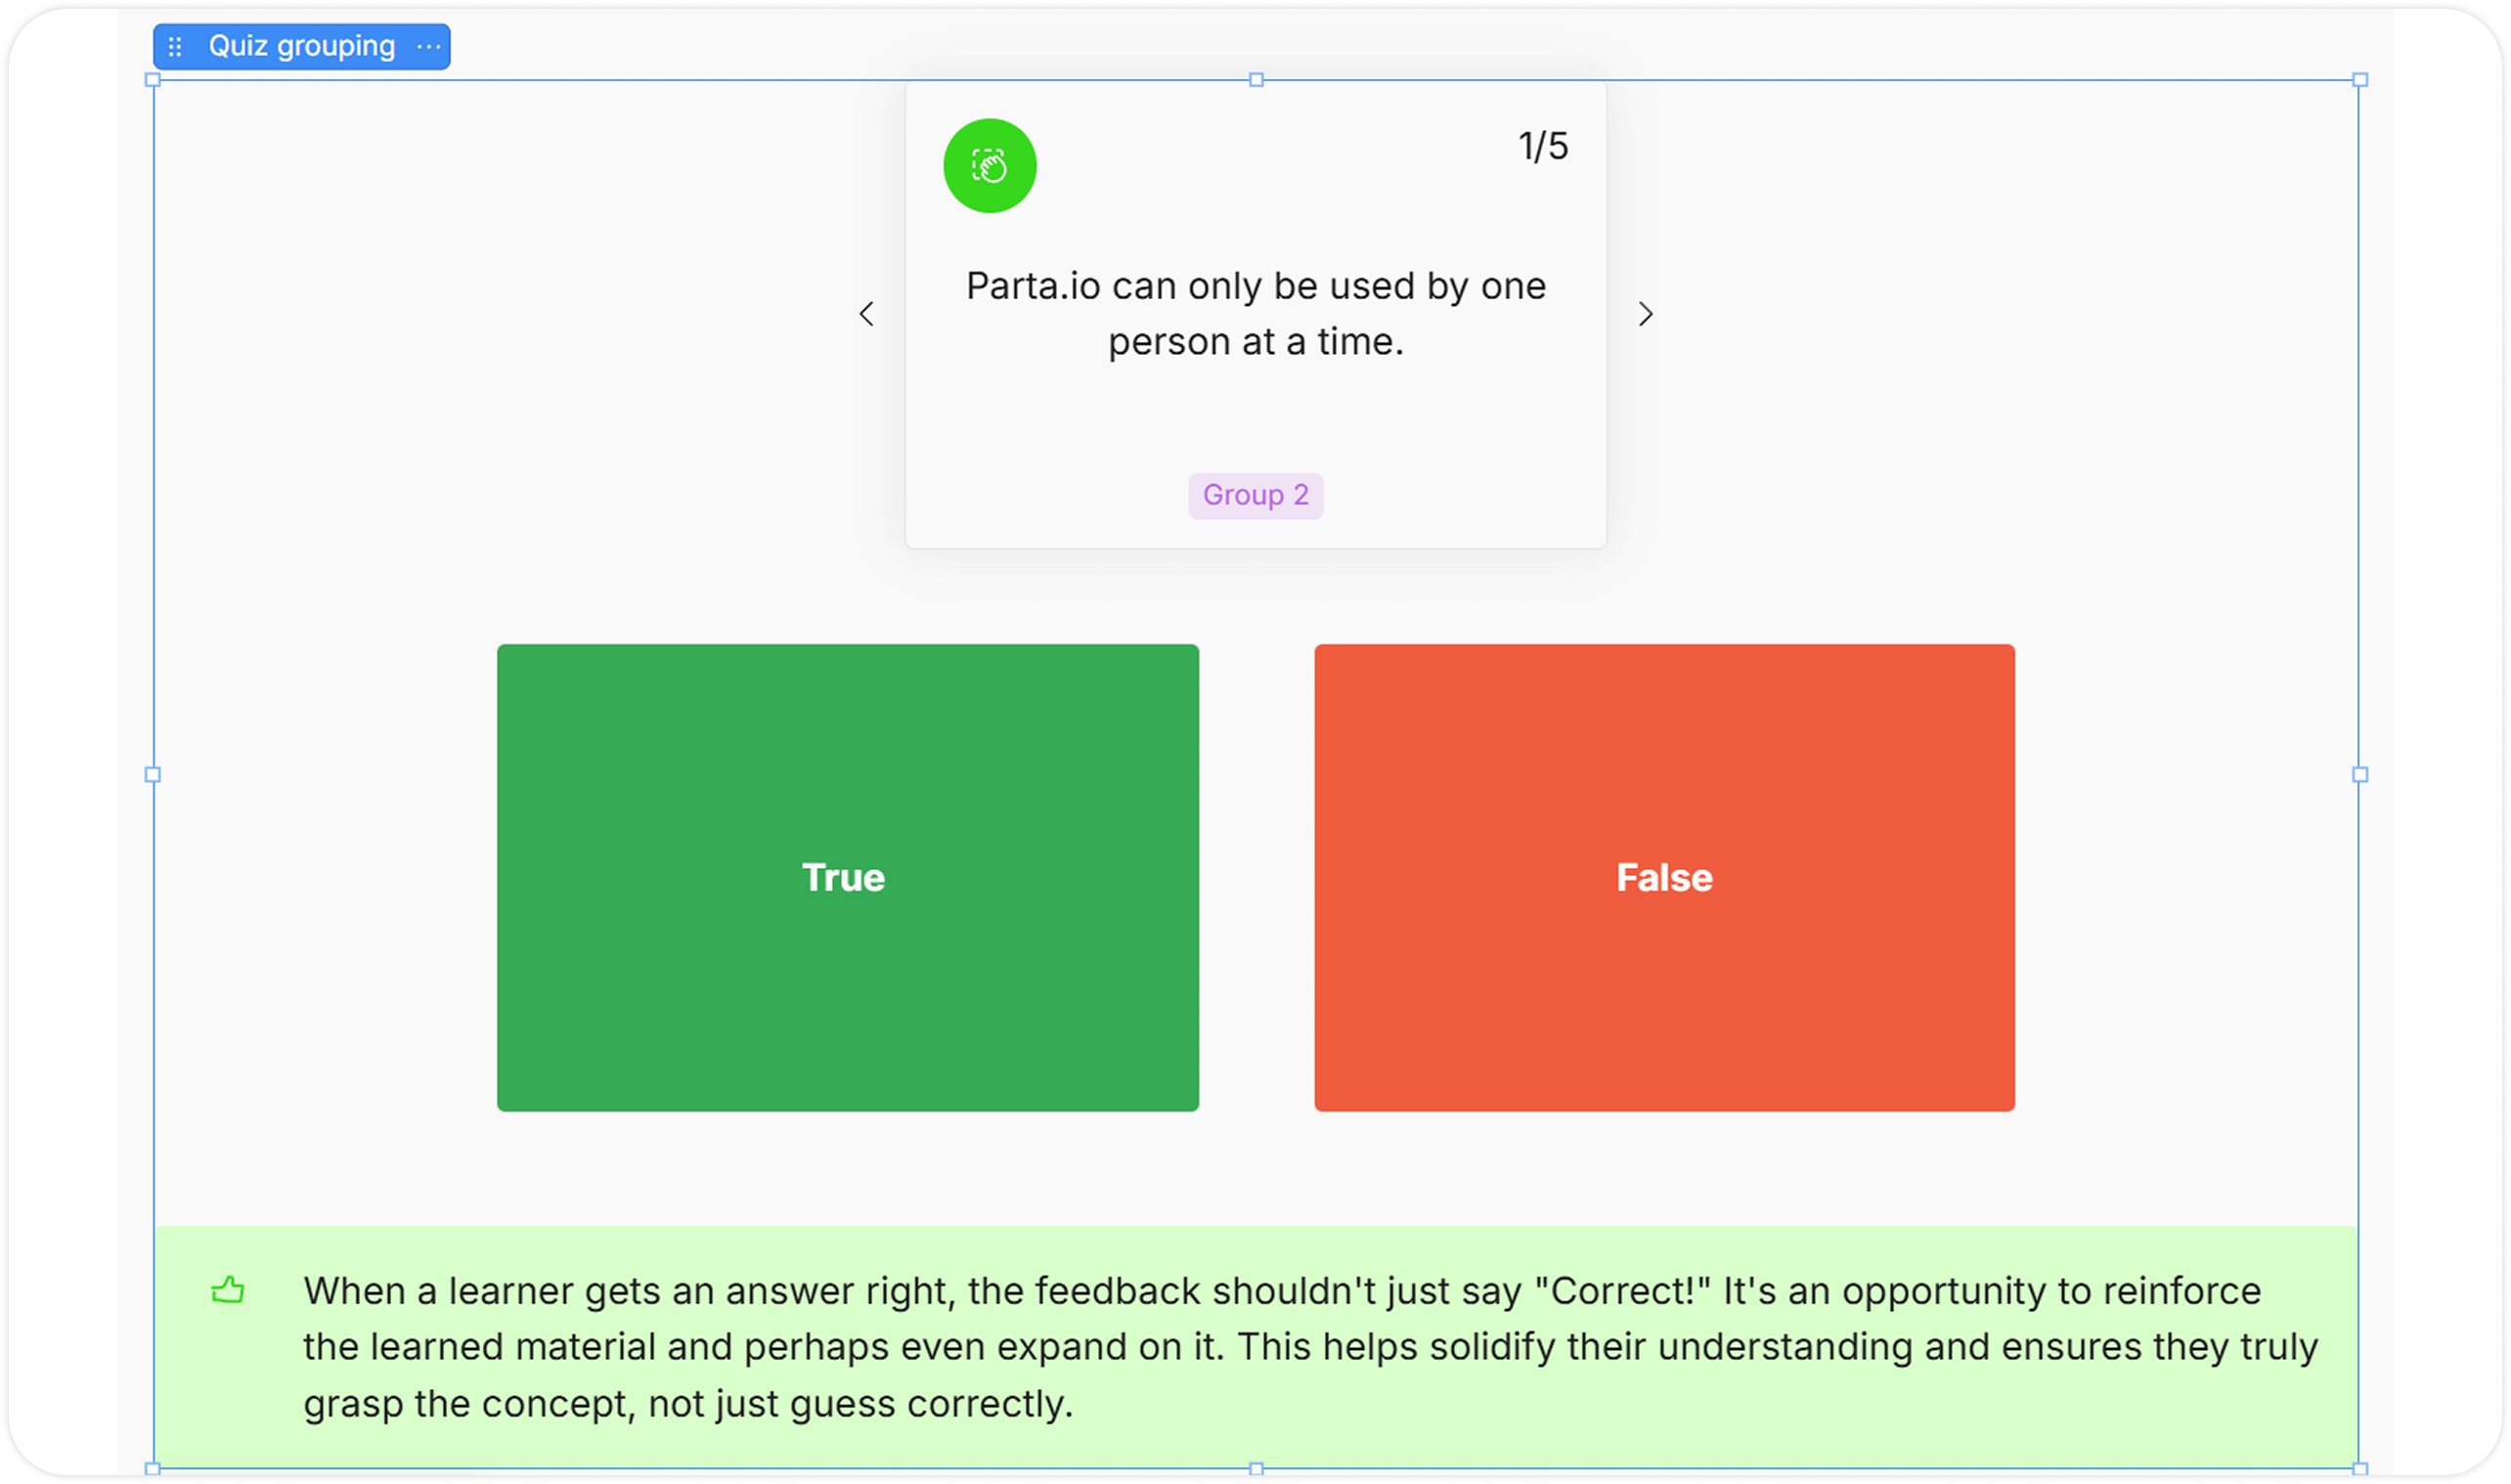Click the bottom-right resize handle of the block
Screen dimensions: 2511x1484
click(x=2360, y=1468)
